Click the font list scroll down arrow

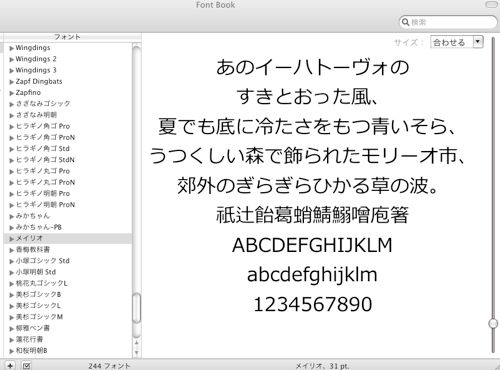[x=136, y=352]
